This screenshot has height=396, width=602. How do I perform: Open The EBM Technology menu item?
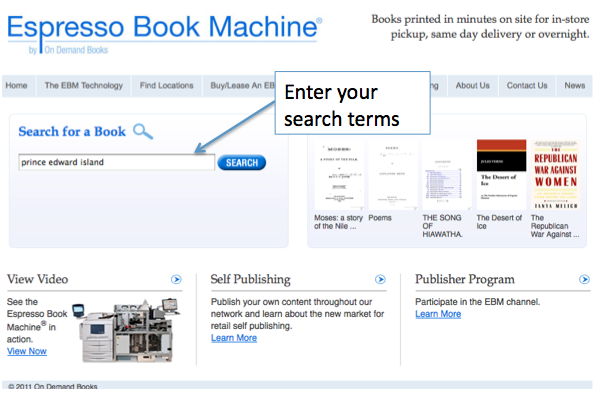[x=84, y=86]
